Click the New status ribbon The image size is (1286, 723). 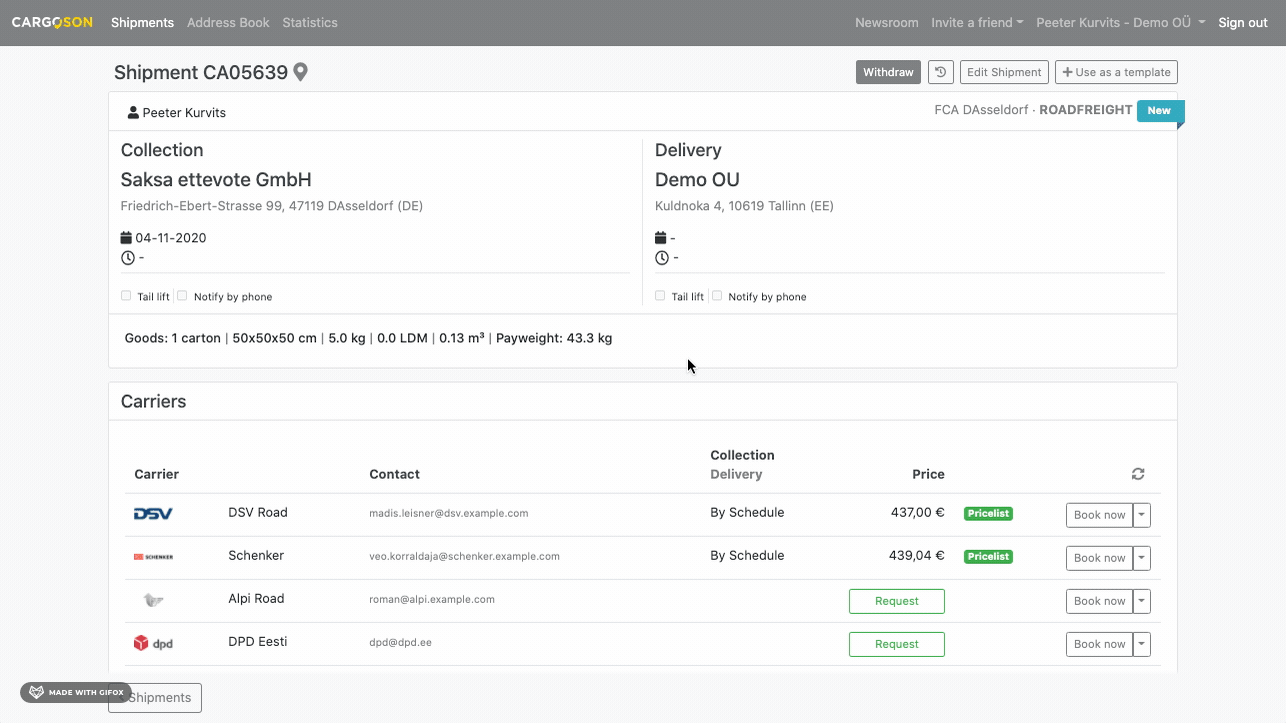[x=1160, y=111]
